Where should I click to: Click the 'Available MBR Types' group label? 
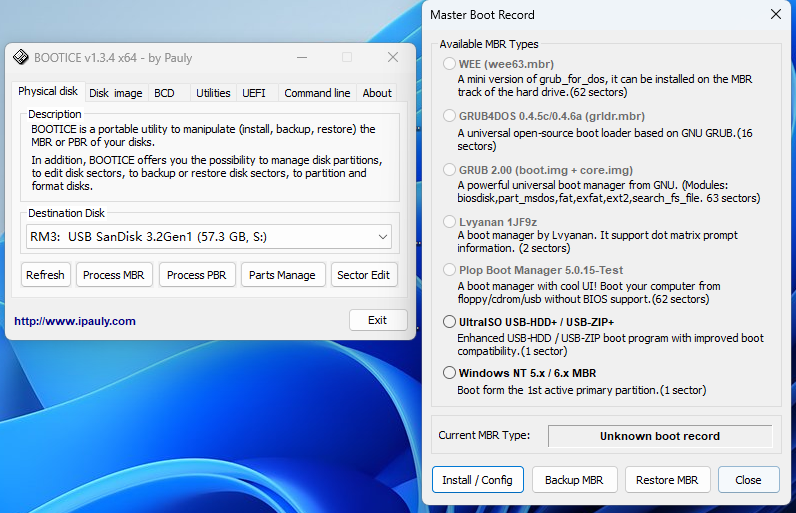coord(489,44)
